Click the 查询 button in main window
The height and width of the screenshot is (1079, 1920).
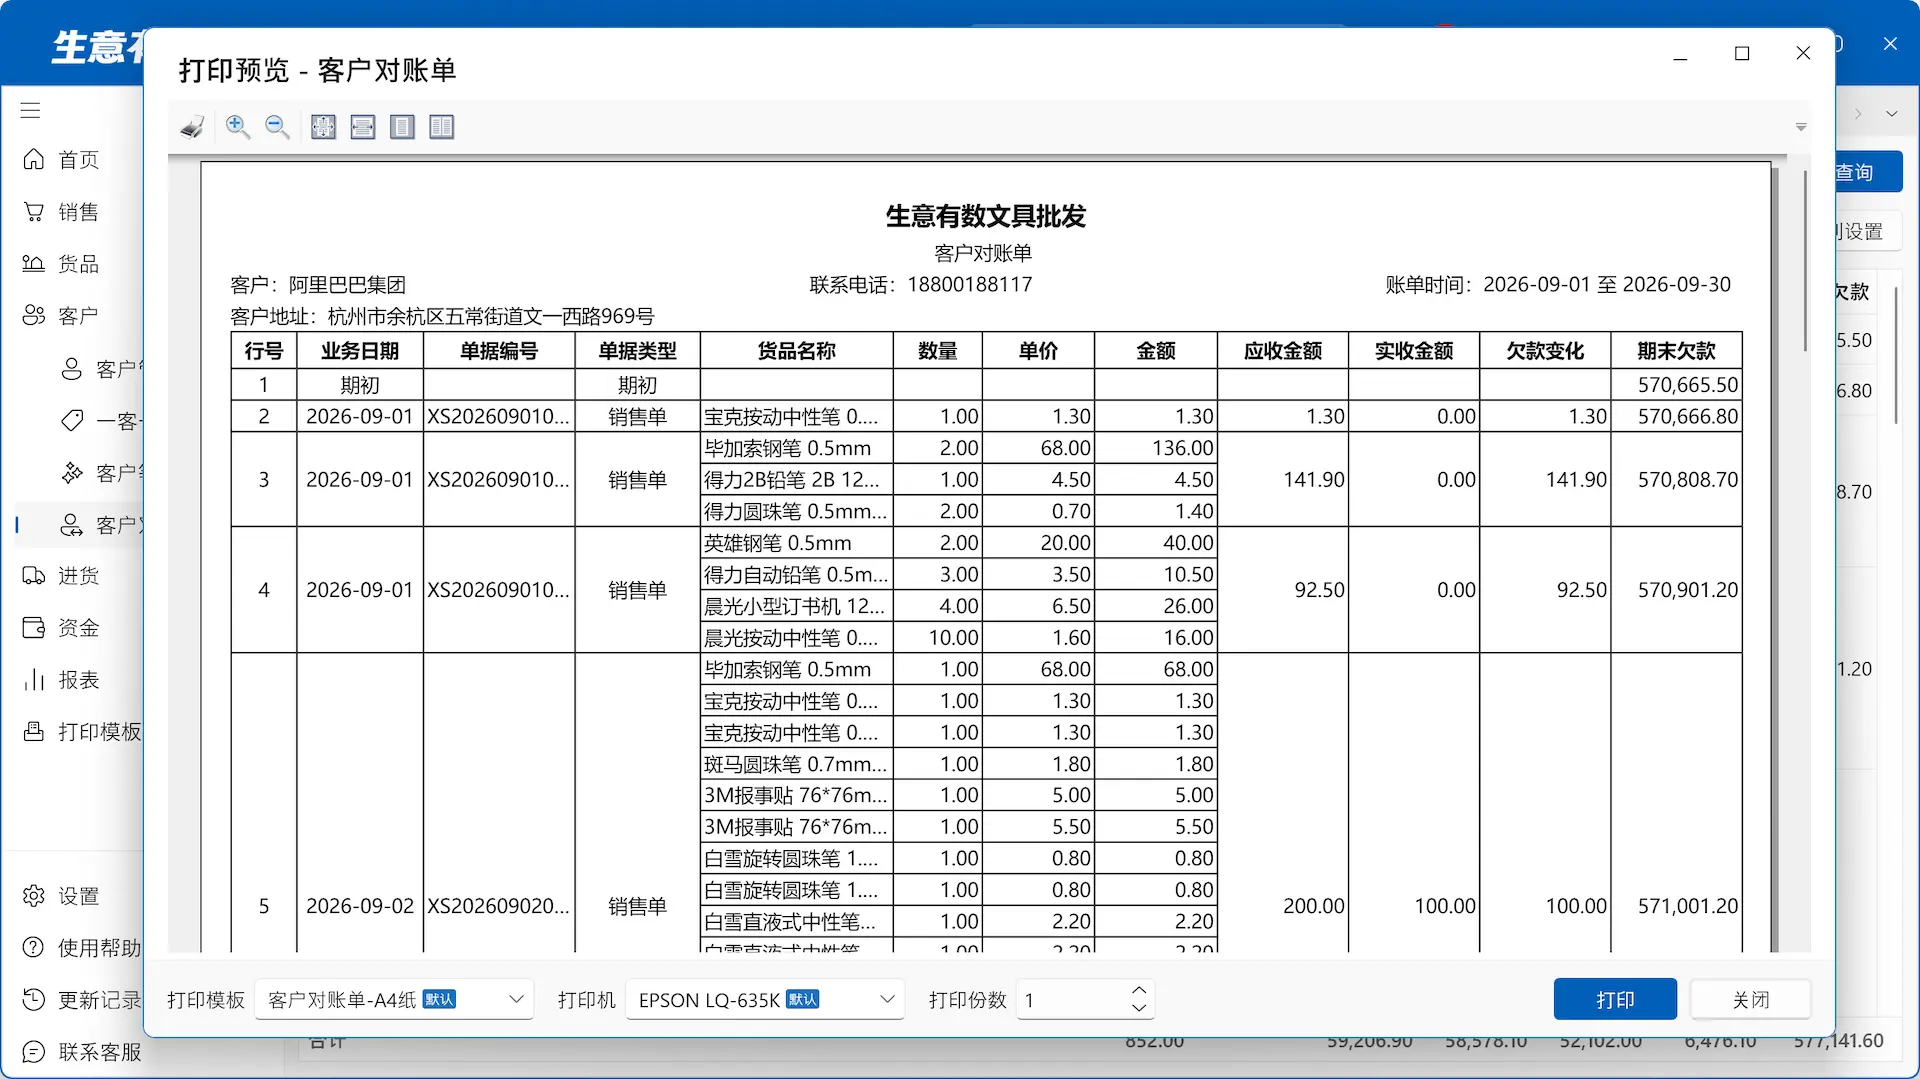(1868, 173)
